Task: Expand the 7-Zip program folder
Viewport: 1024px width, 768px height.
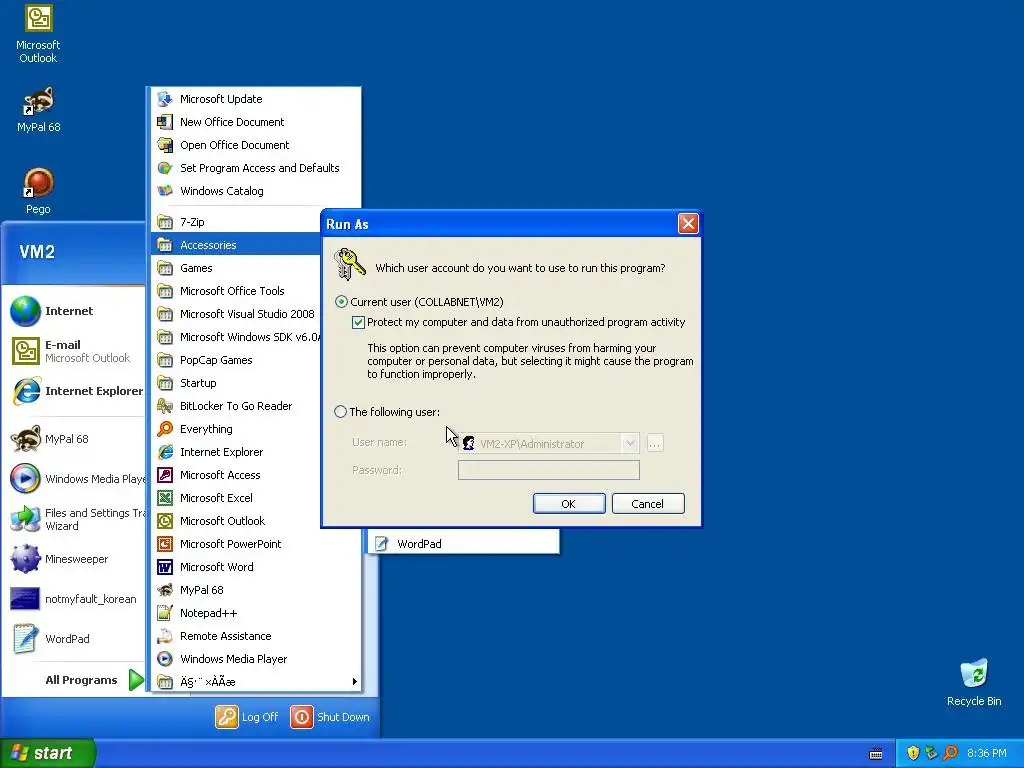Action: point(237,221)
